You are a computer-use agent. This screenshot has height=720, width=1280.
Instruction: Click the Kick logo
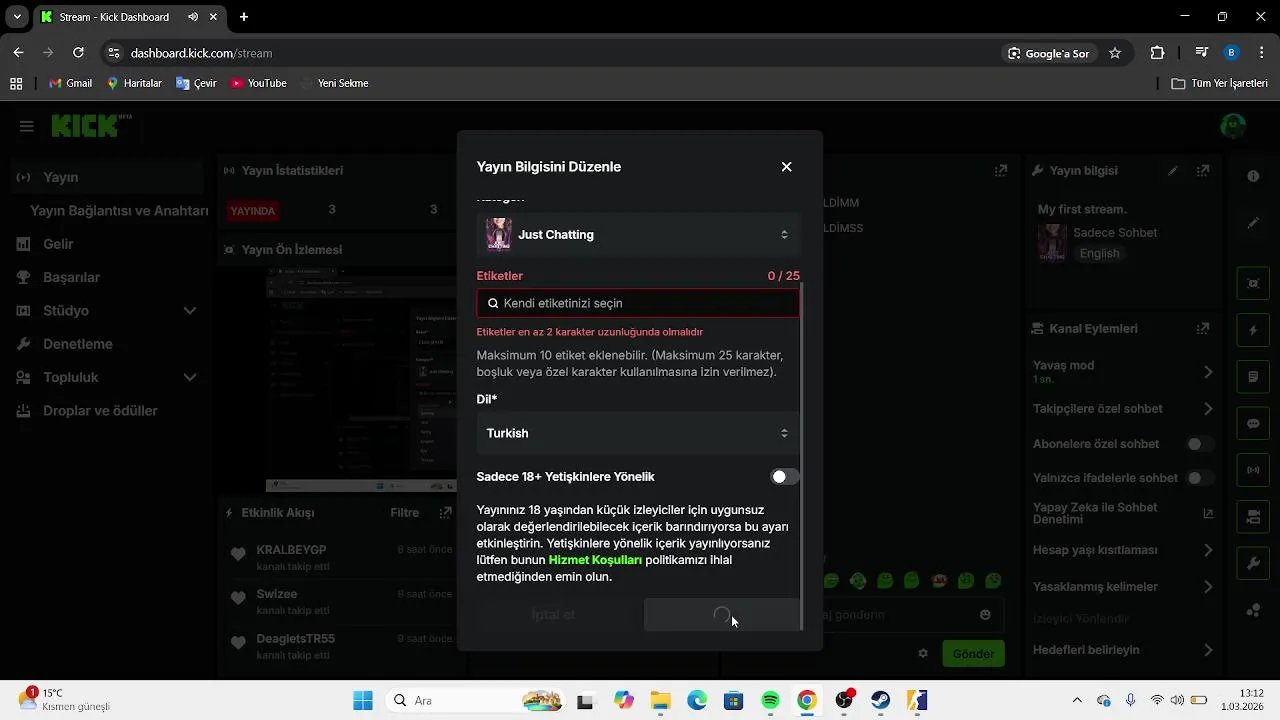click(x=90, y=125)
